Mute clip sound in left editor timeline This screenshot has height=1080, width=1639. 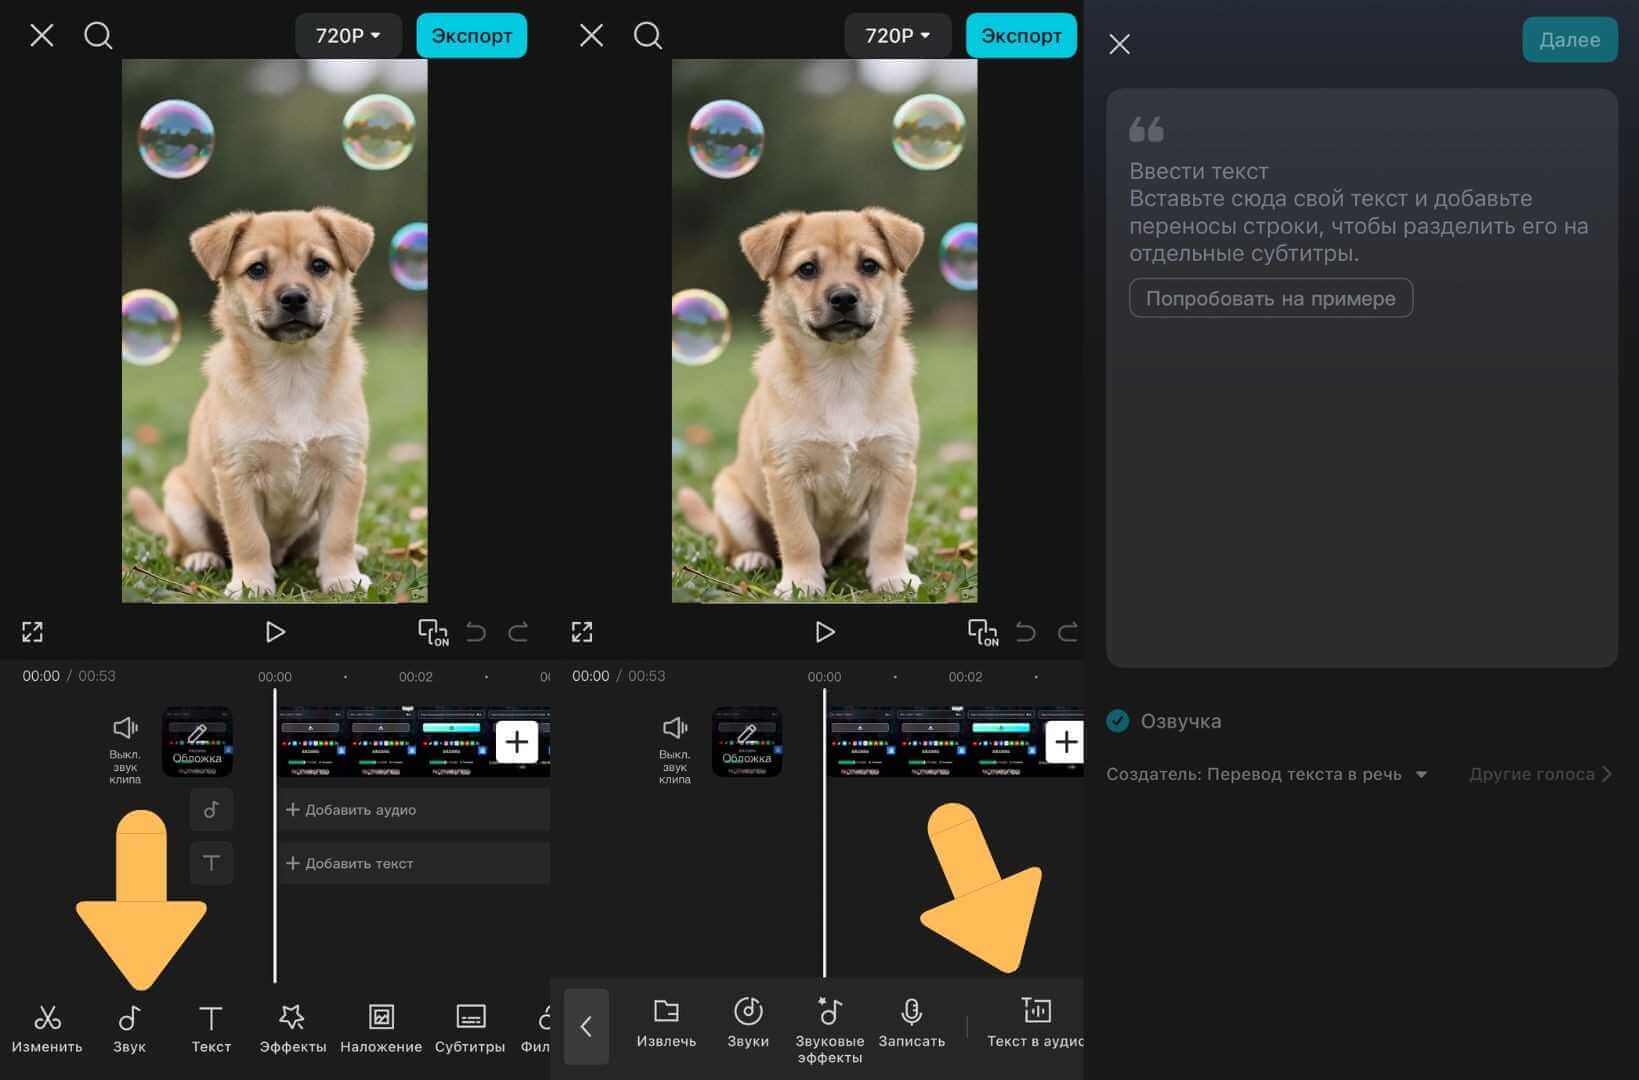(125, 745)
